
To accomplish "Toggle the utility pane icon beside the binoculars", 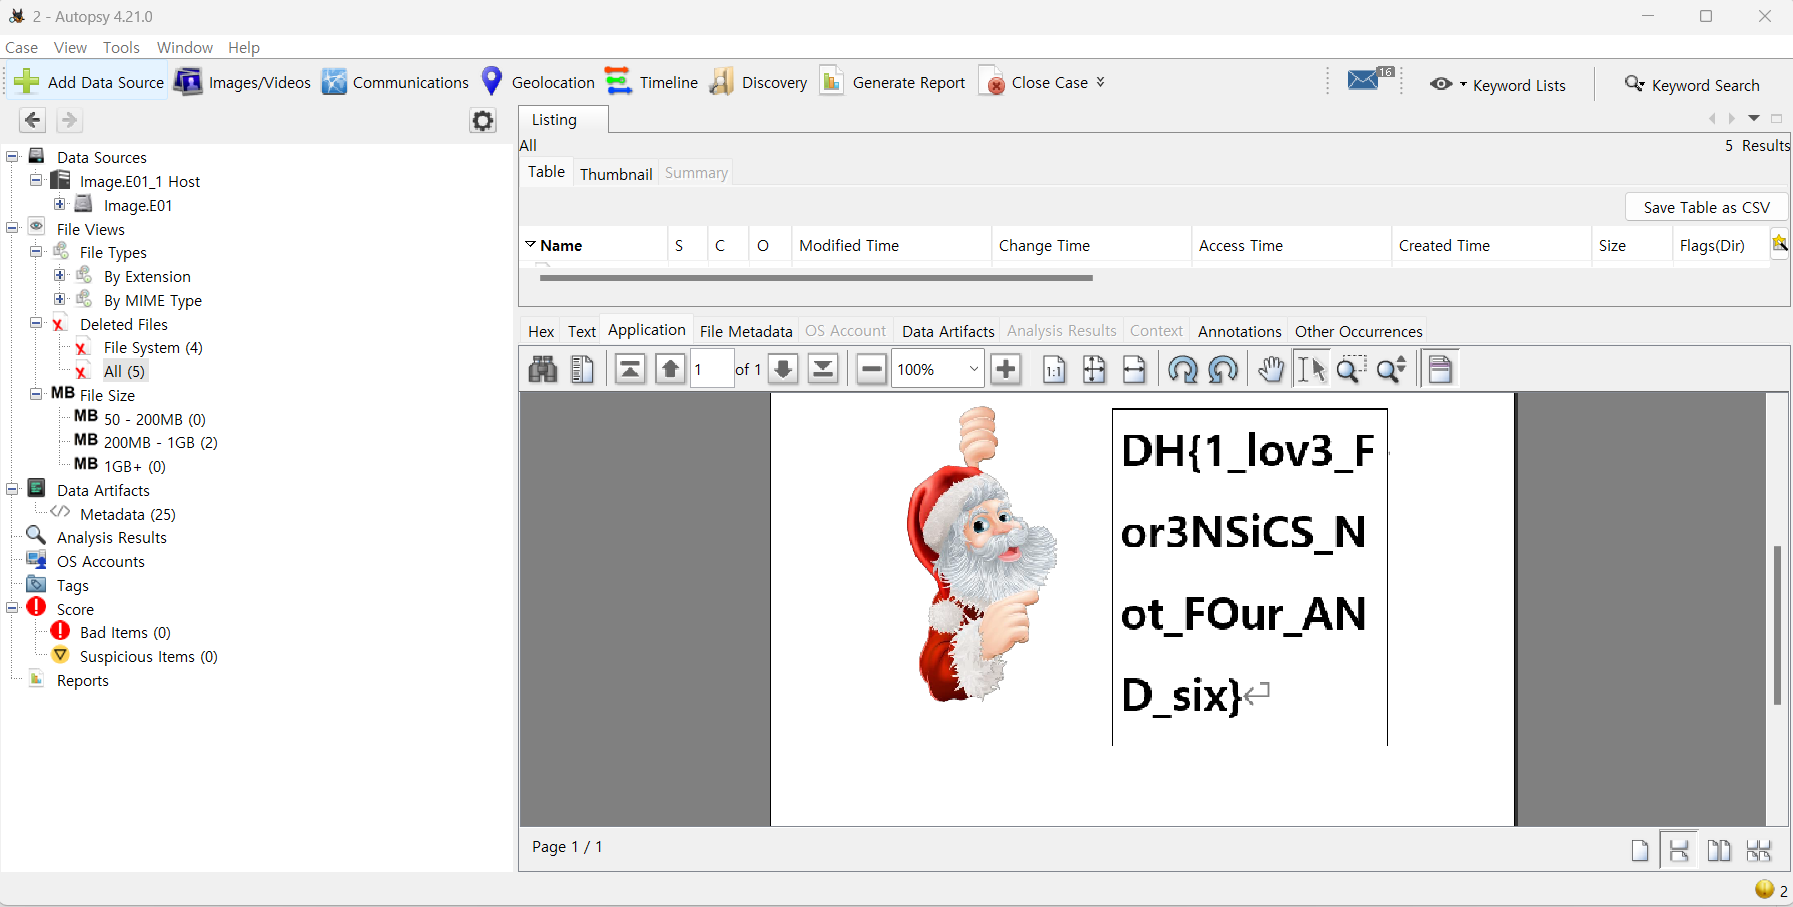I will click(x=582, y=369).
